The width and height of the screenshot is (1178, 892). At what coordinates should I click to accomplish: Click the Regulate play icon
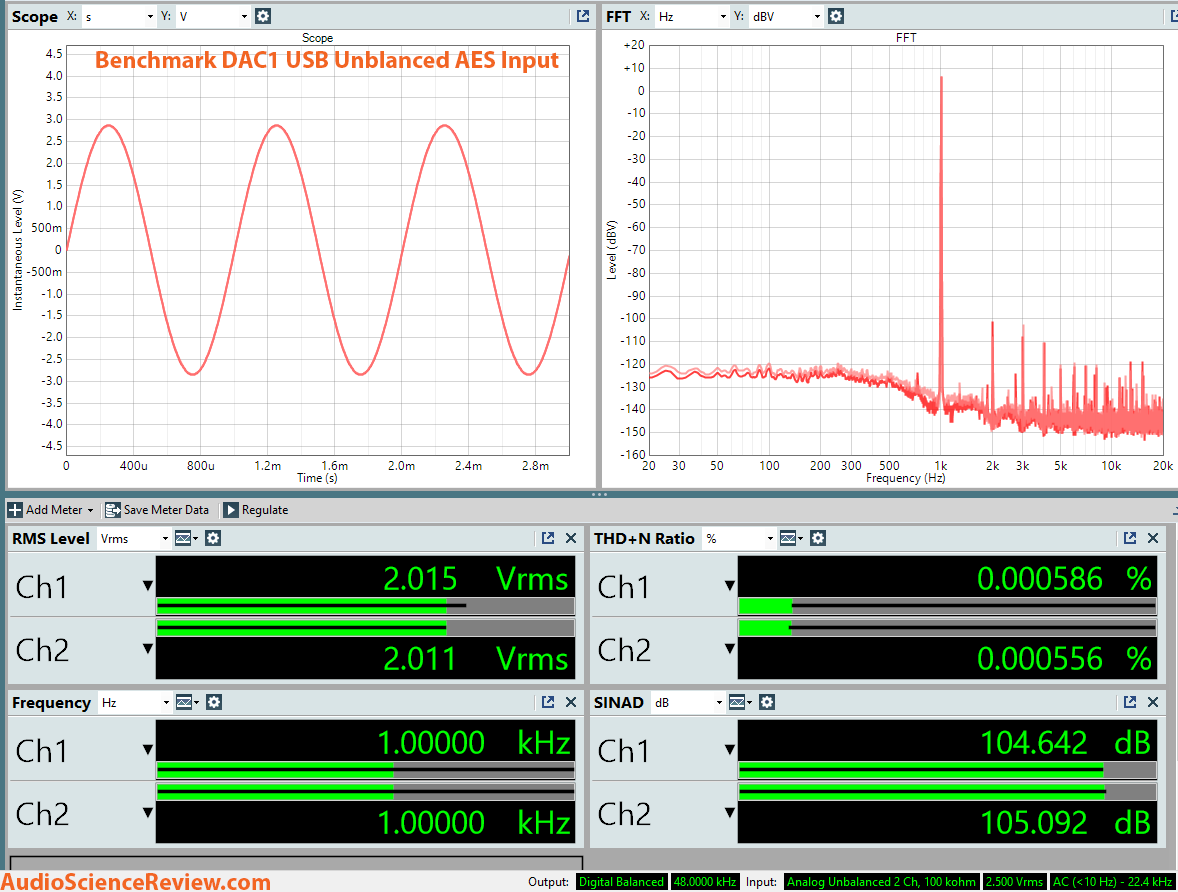(231, 509)
